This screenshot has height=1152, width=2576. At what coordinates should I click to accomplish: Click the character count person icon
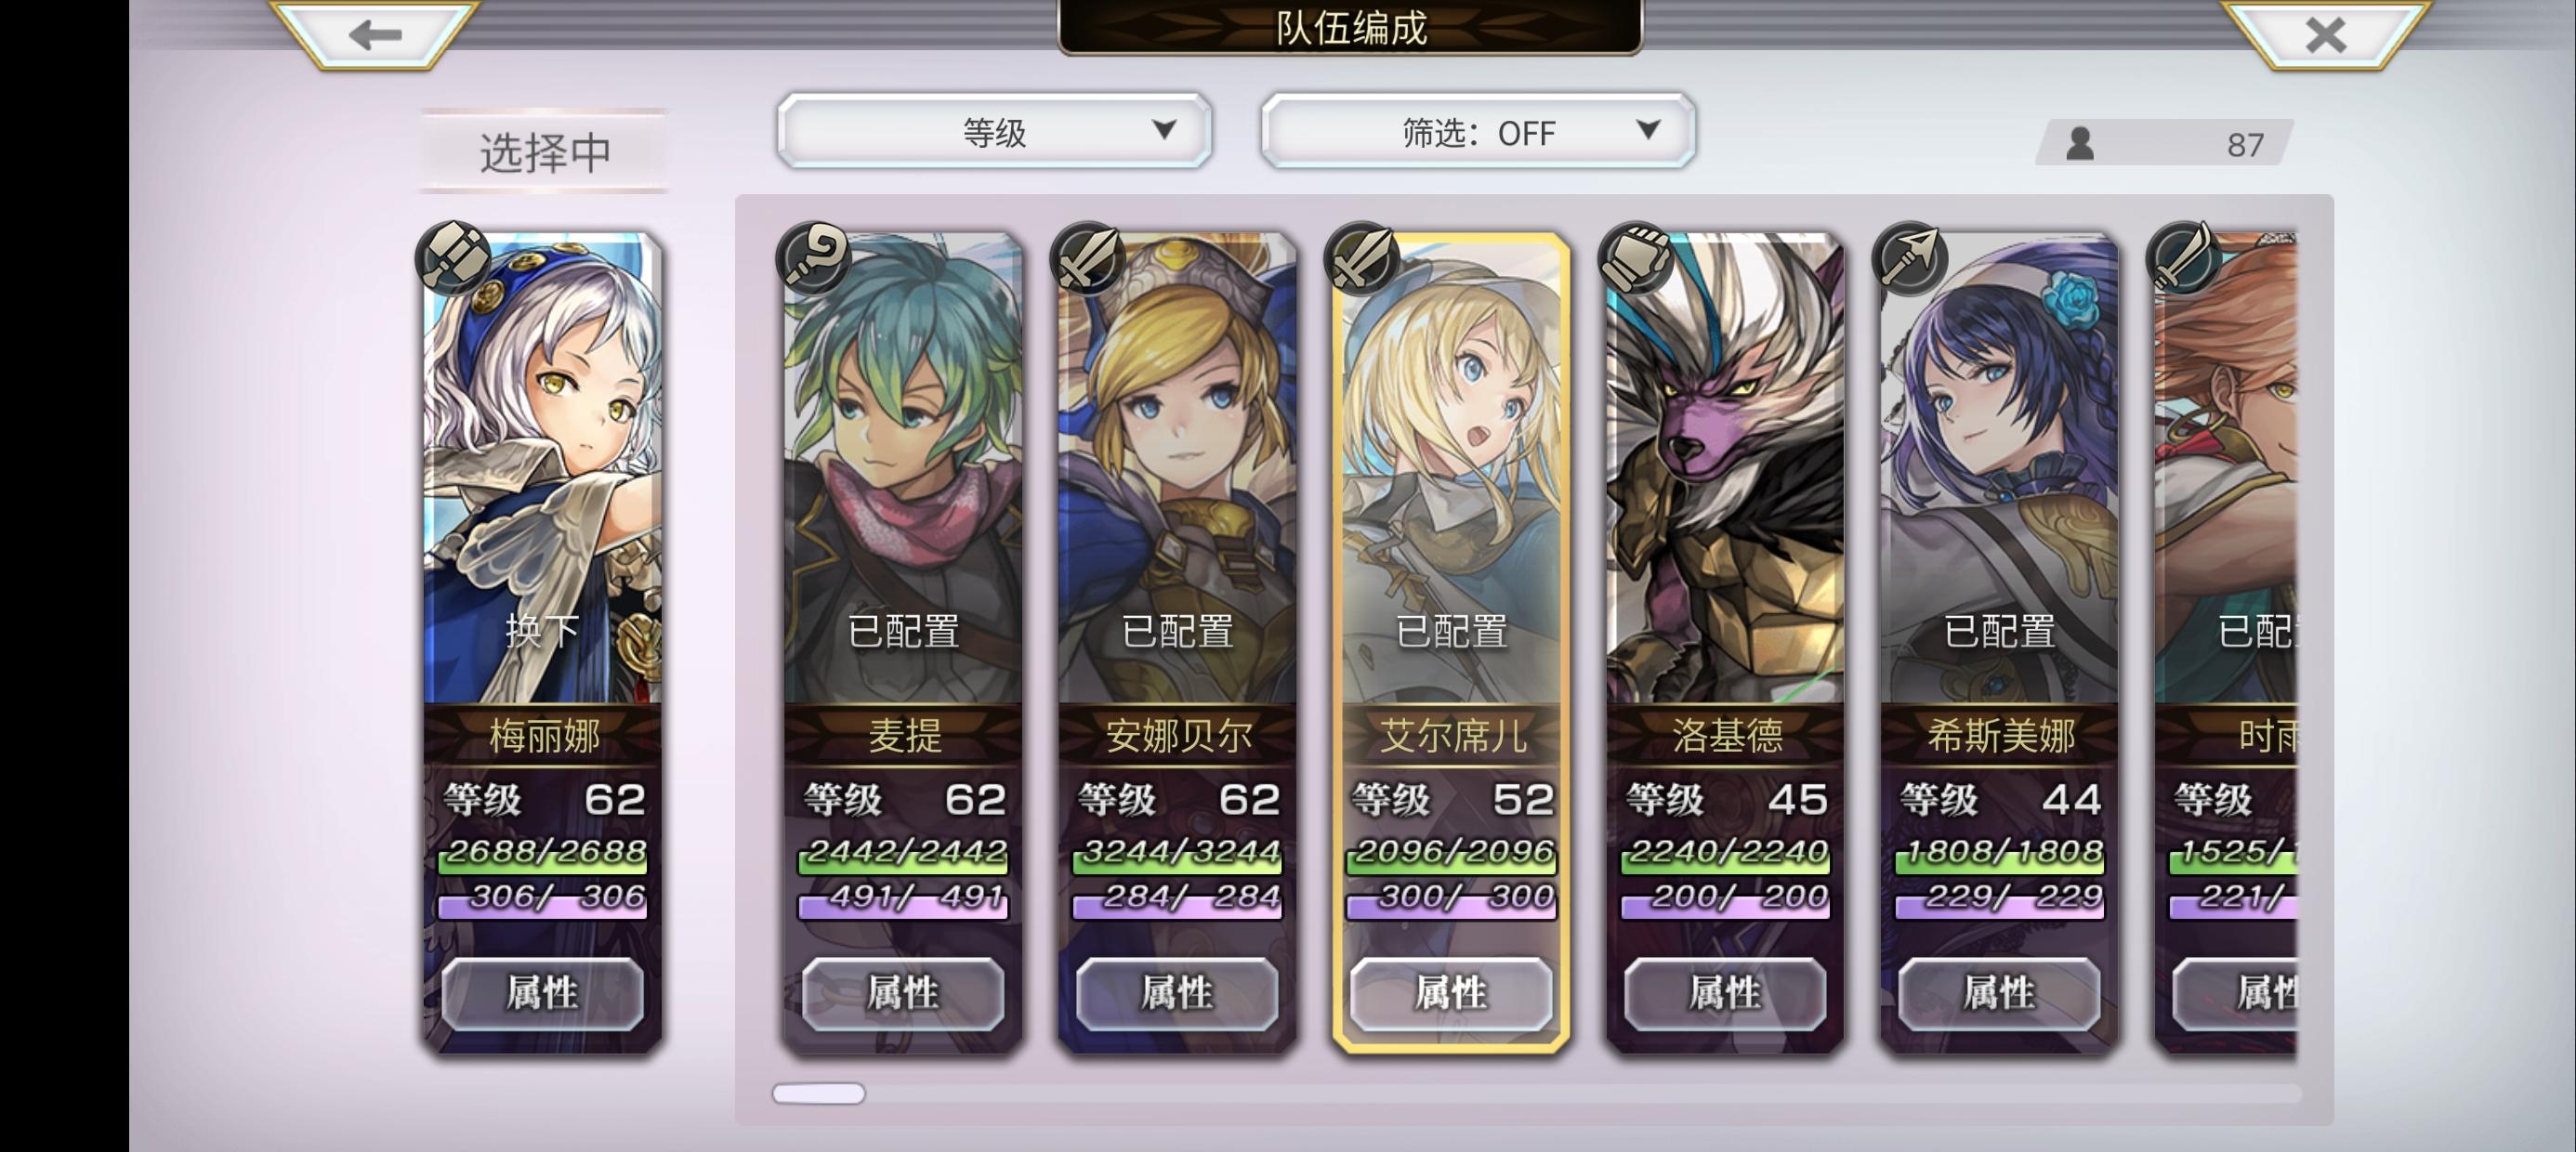coord(2080,144)
